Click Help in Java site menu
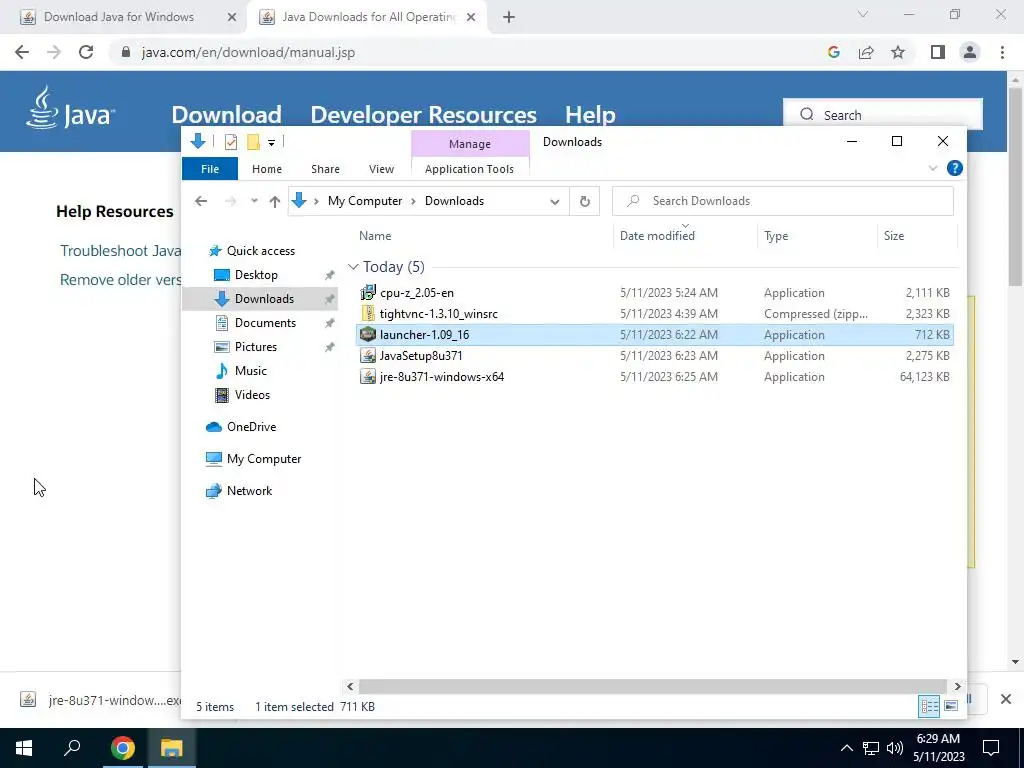 [590, 115]
